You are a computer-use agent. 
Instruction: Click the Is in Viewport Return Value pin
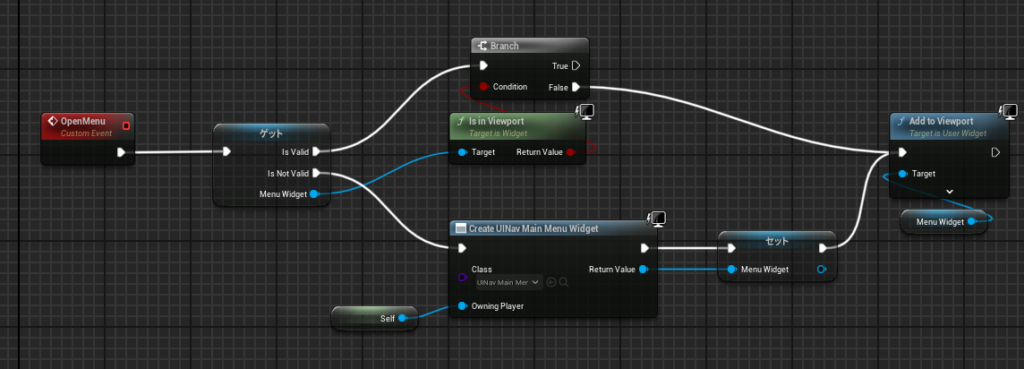[x=571, y=152]
